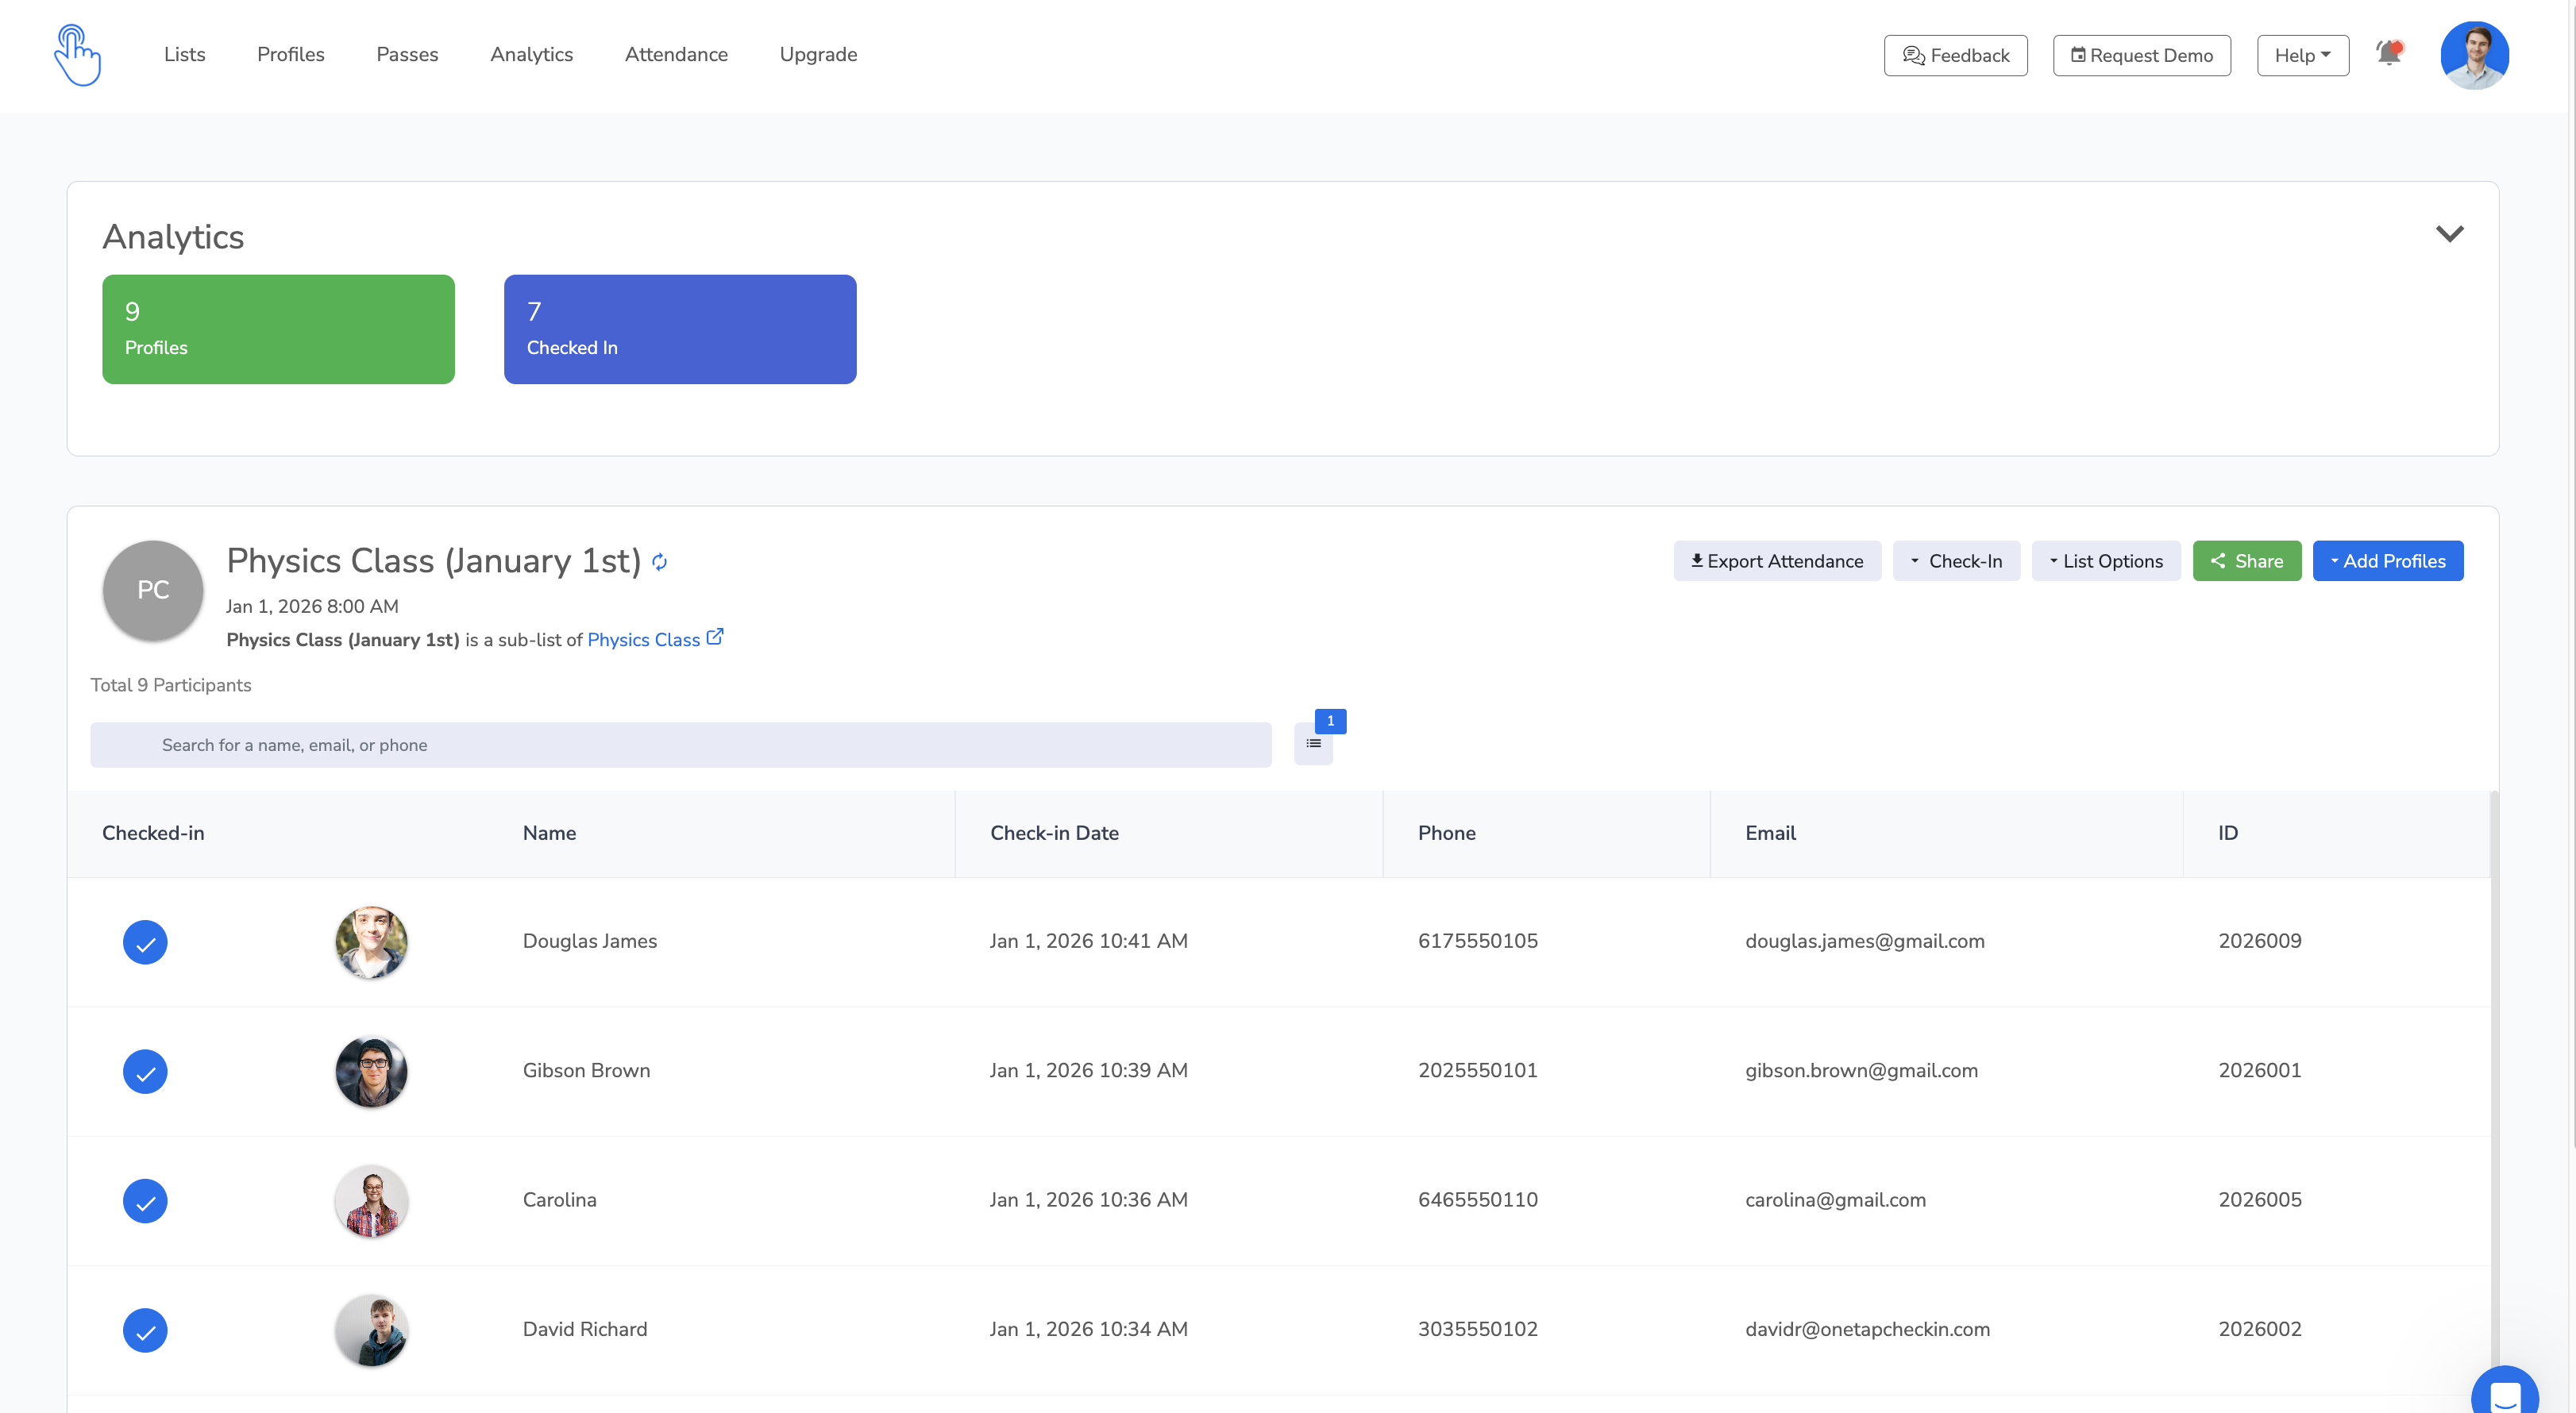Screen dimensions: 2576x1413
Task: Click the Export Attendance button
Action: [1777, 561]
